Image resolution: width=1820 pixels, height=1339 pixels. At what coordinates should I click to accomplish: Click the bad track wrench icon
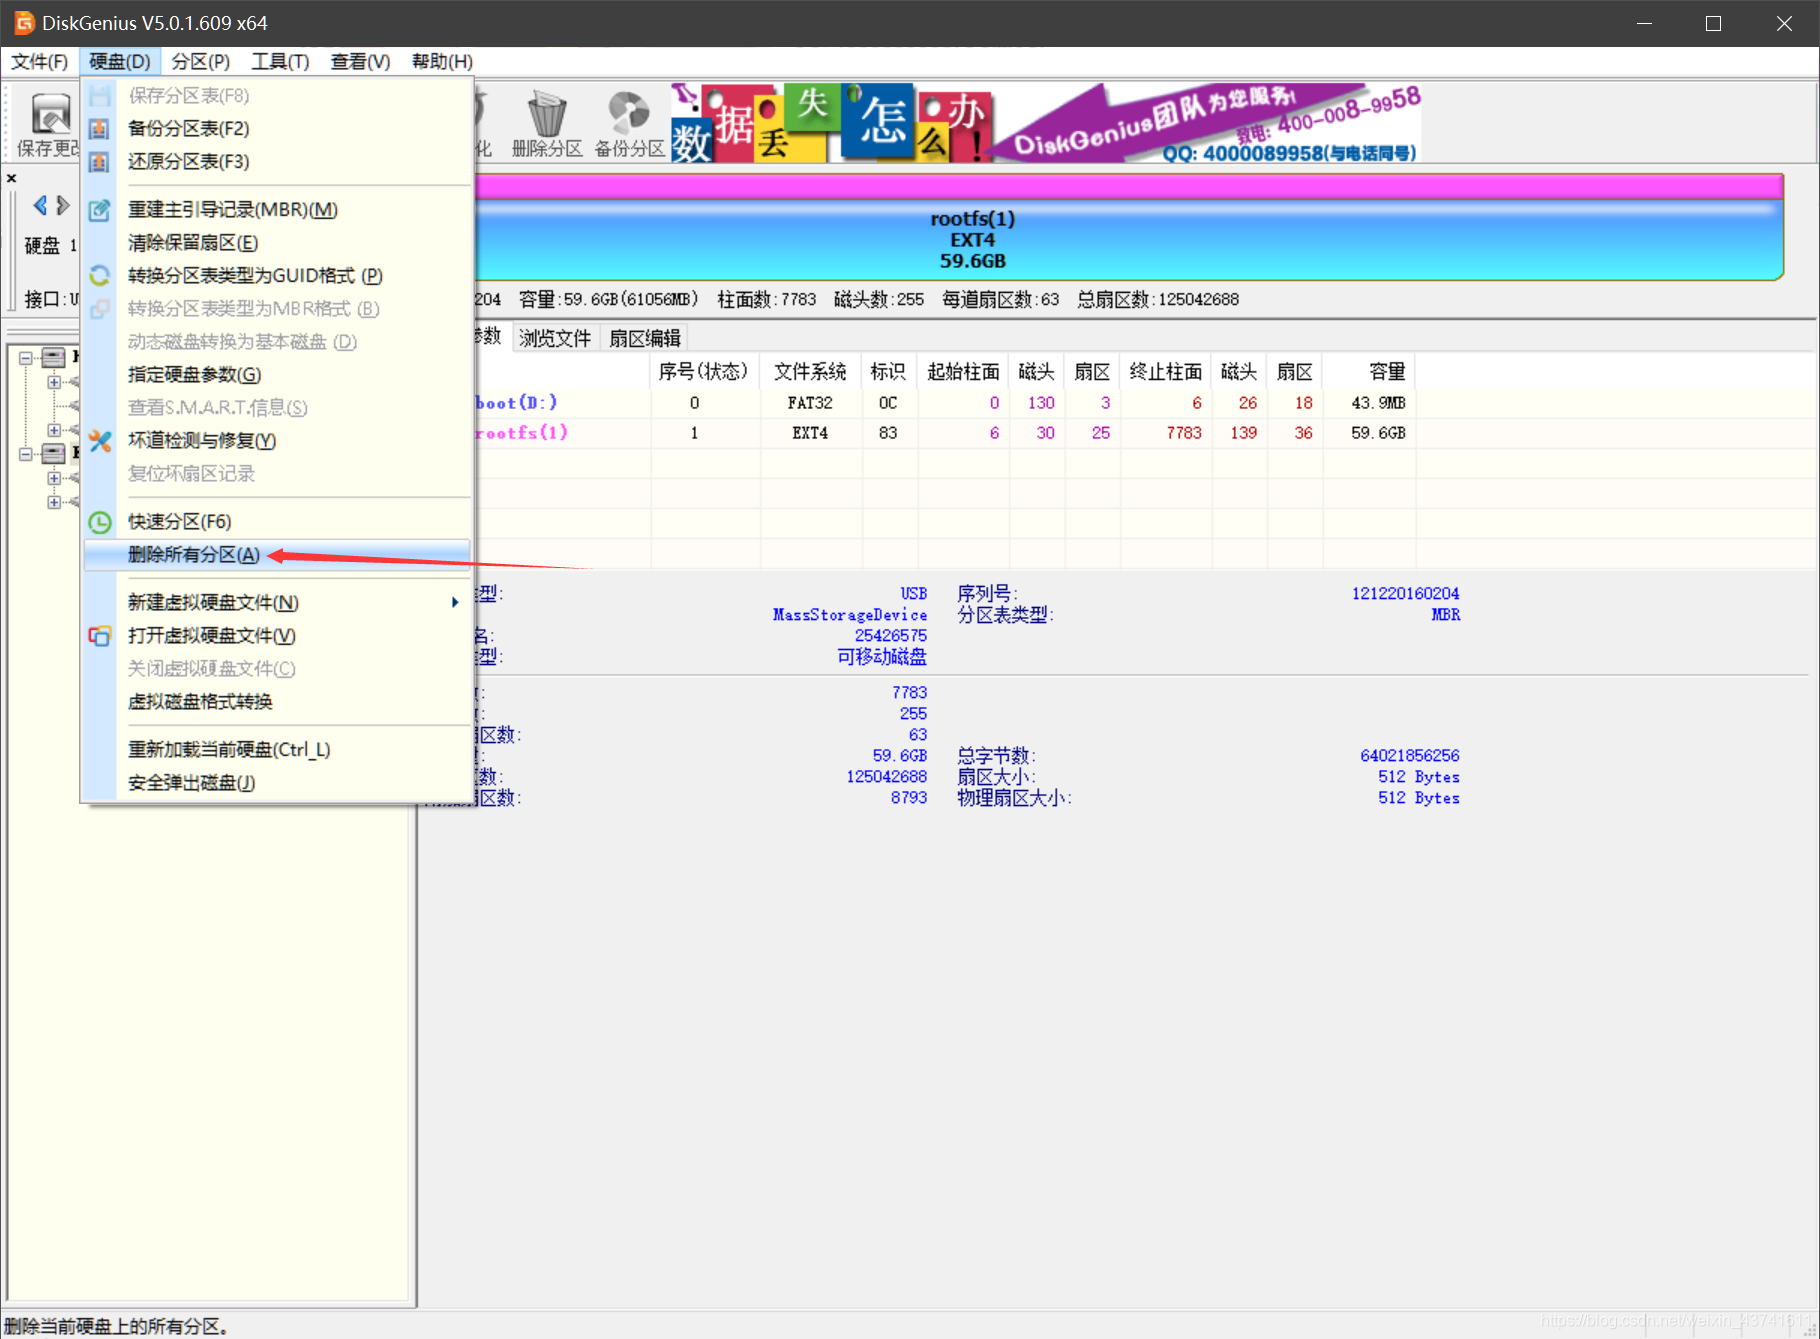[99, 441]
